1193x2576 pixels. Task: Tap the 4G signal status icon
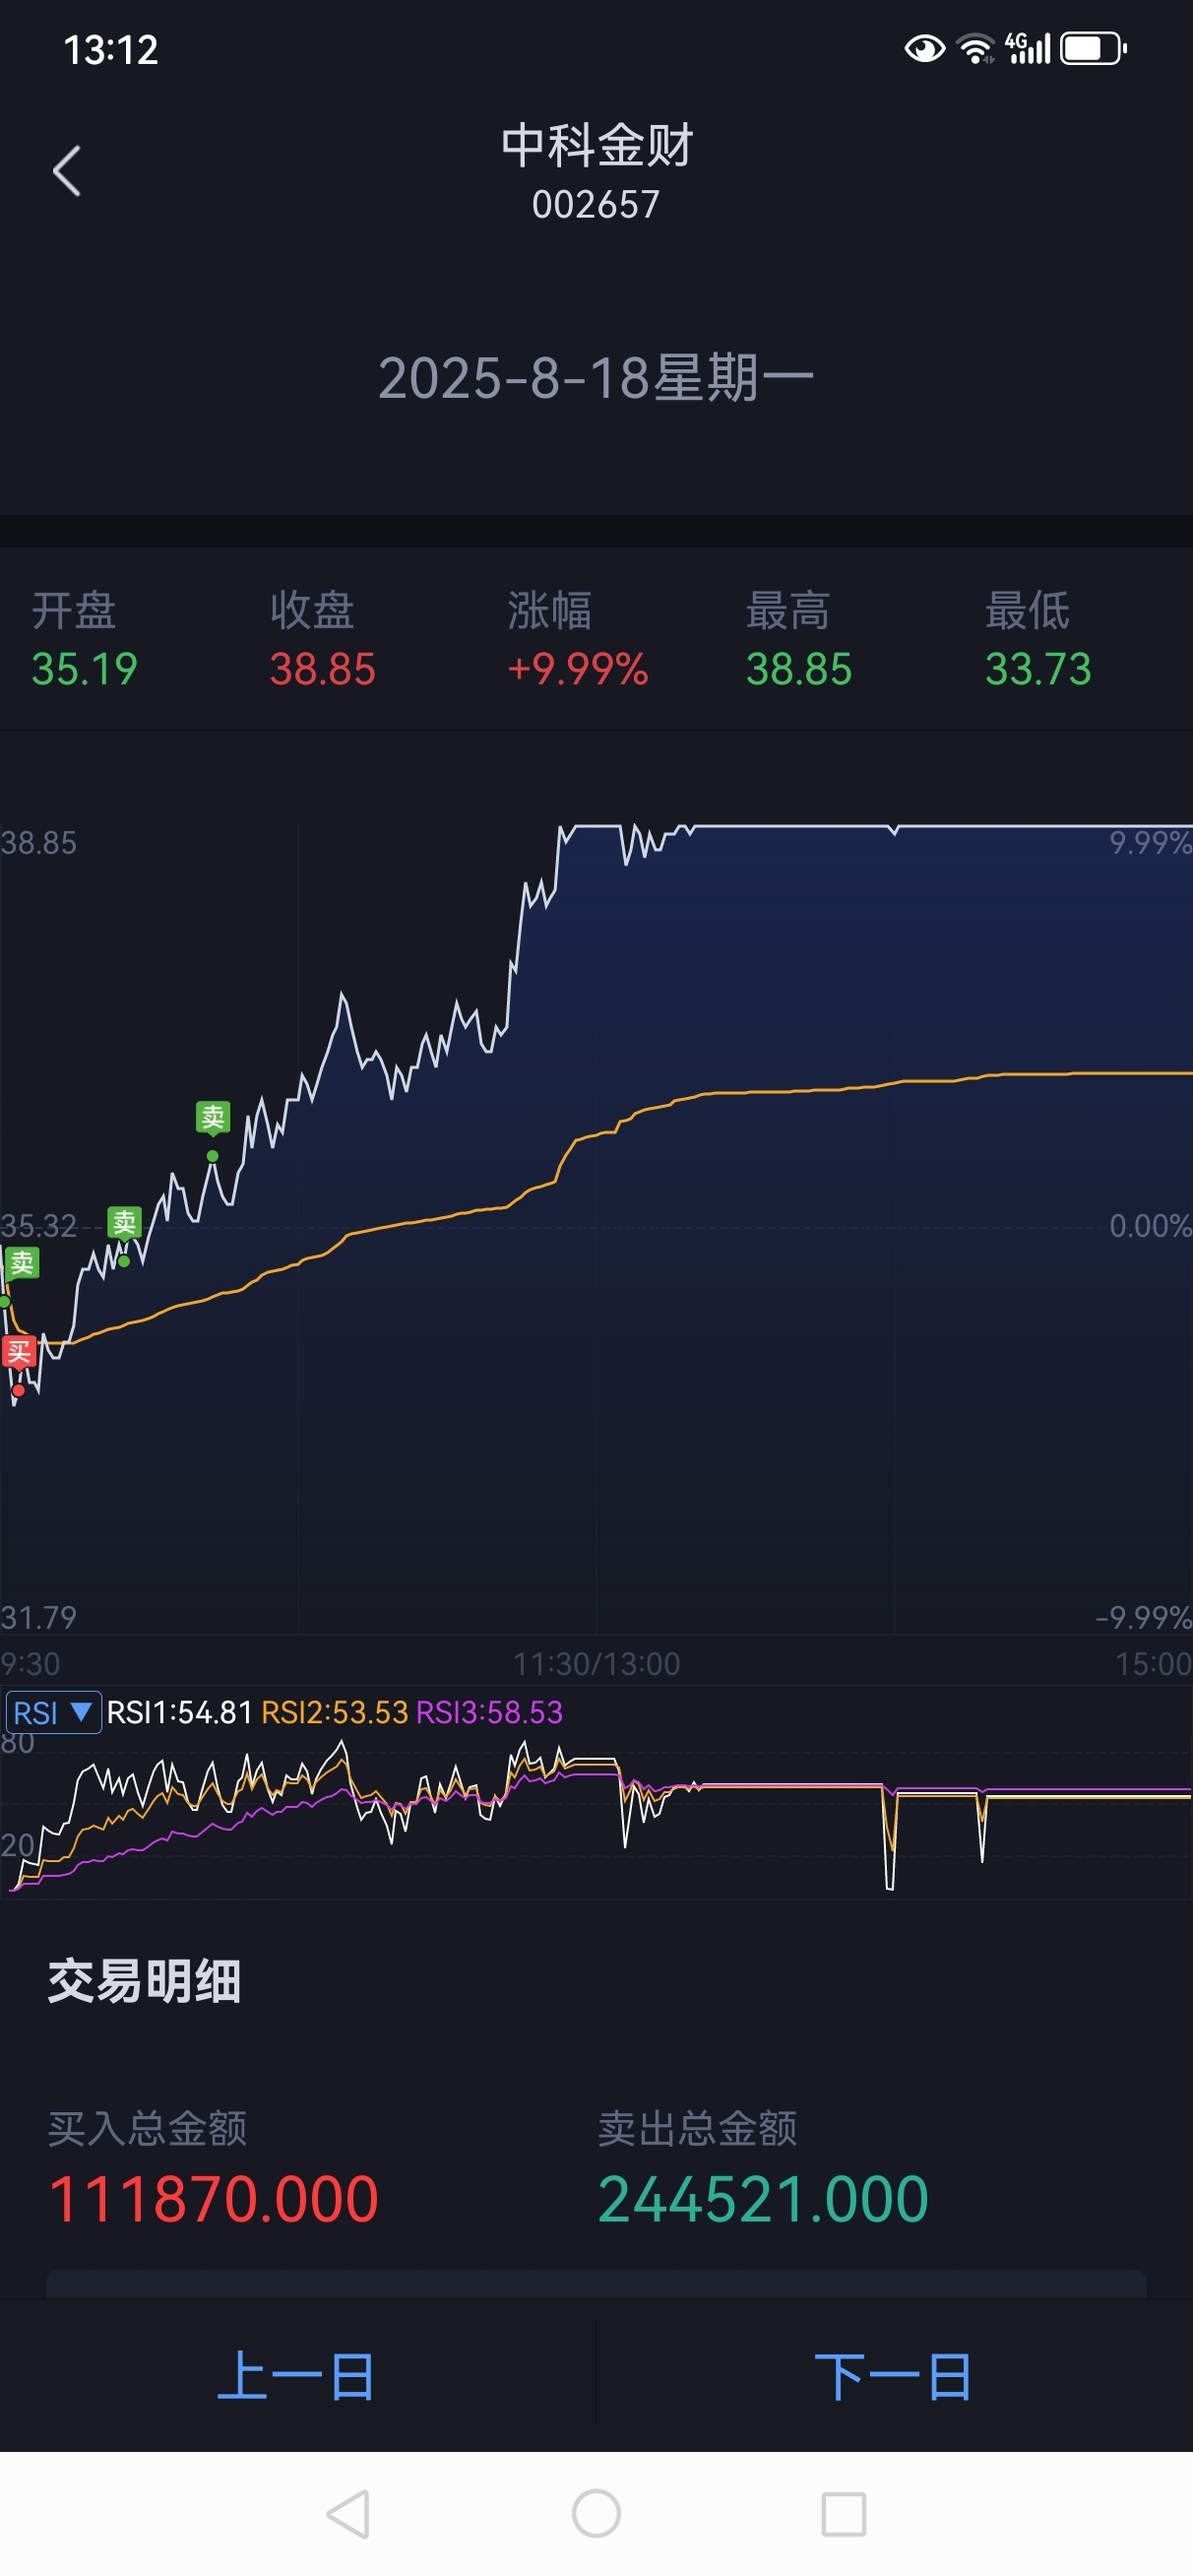(1028, 48)
